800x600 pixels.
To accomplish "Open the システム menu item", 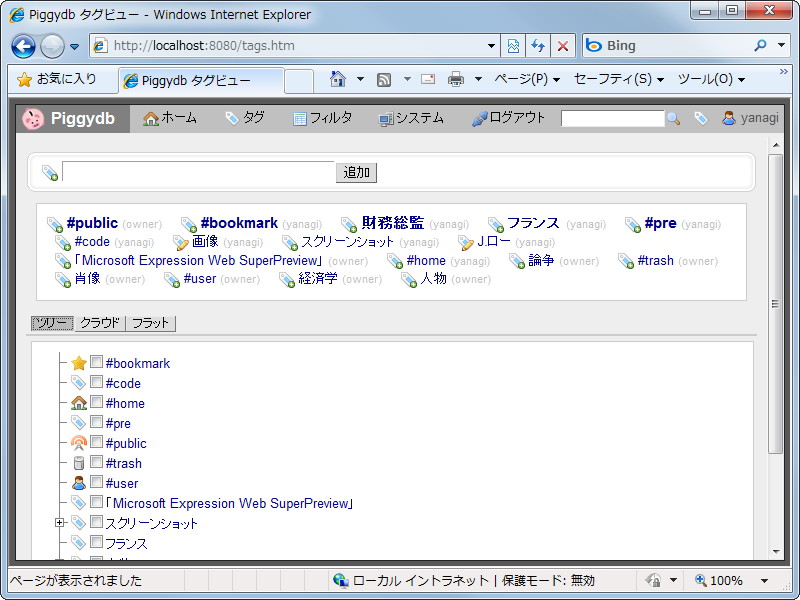I will (411, 118).
